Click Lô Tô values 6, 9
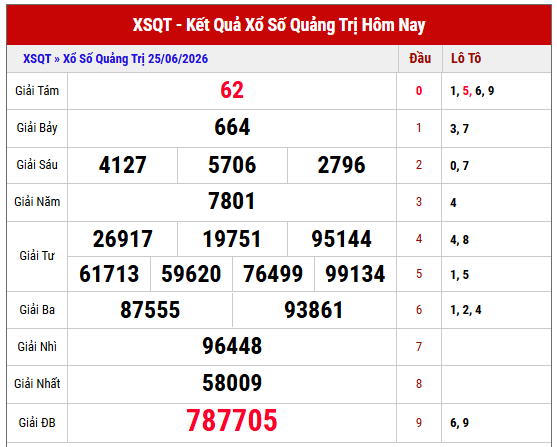This screenshot has width=557, height=447. [459, 423]
